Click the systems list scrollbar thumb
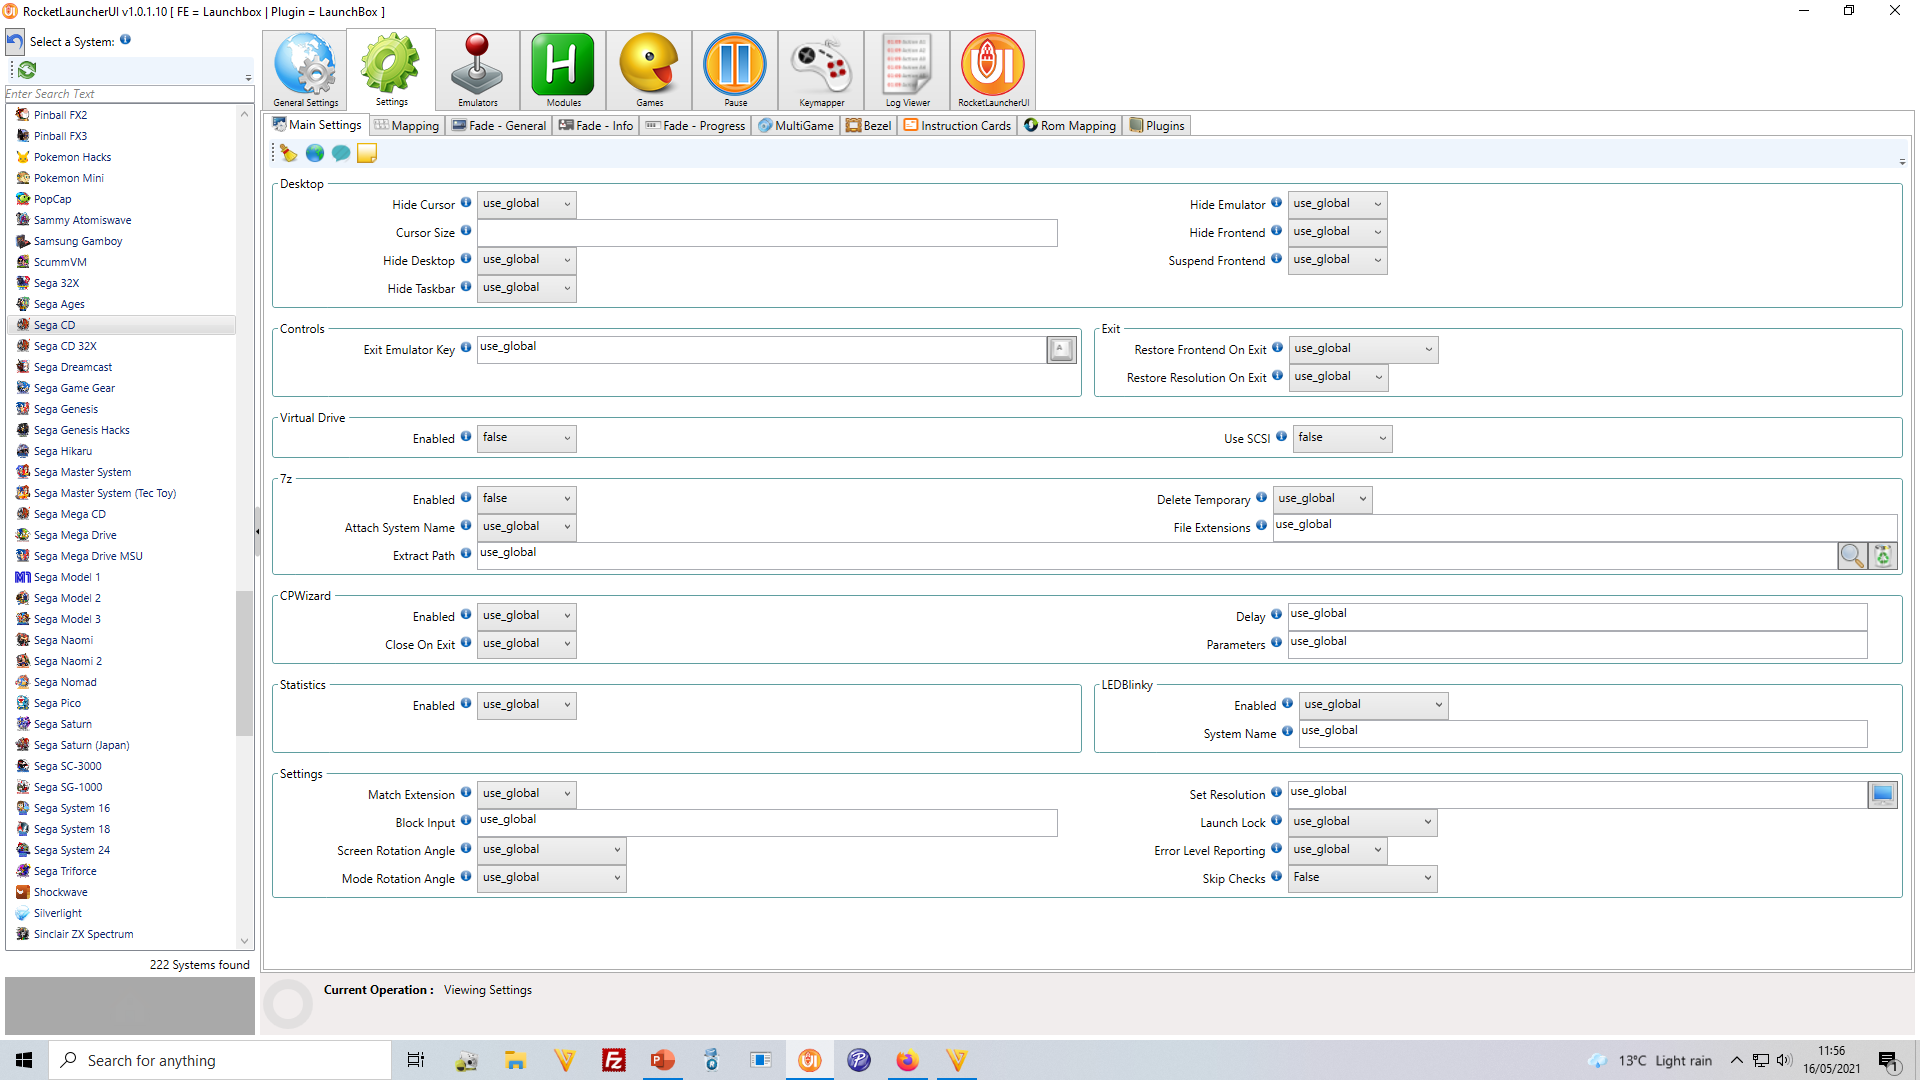This screenshot has width=1920, height=1080. point(244,663)
